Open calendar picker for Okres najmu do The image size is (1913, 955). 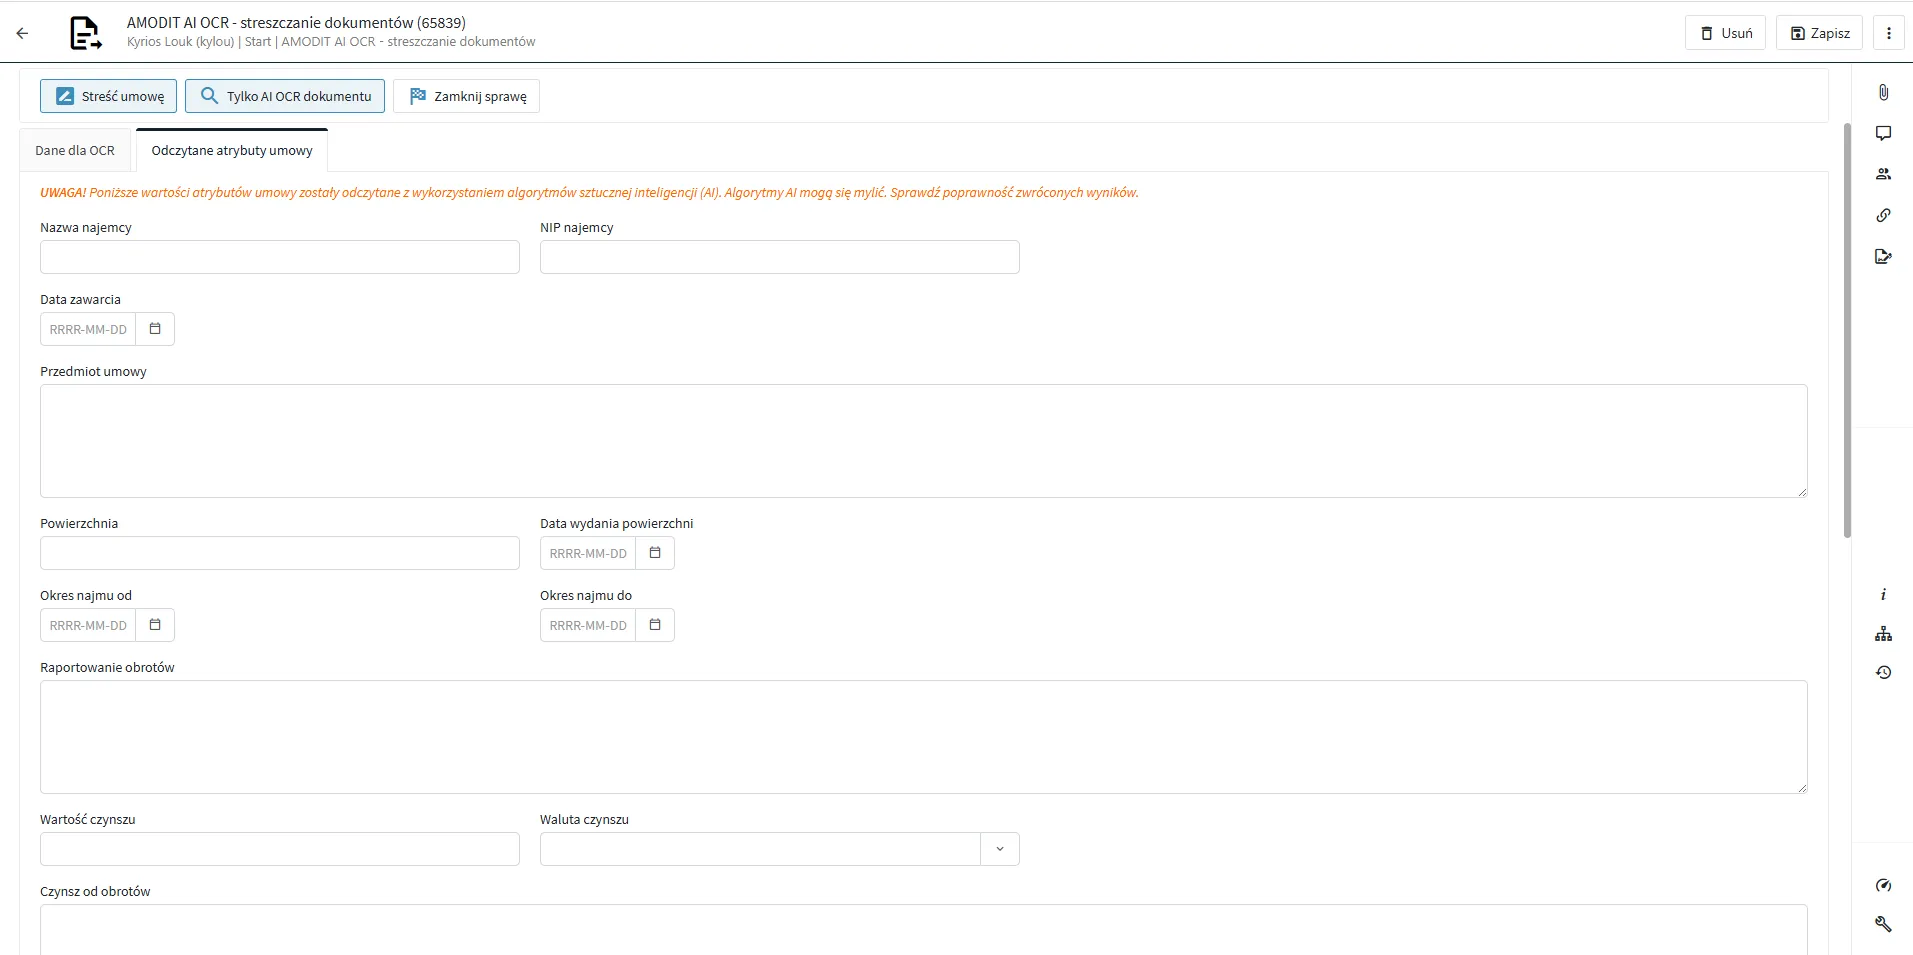[655, 625]
